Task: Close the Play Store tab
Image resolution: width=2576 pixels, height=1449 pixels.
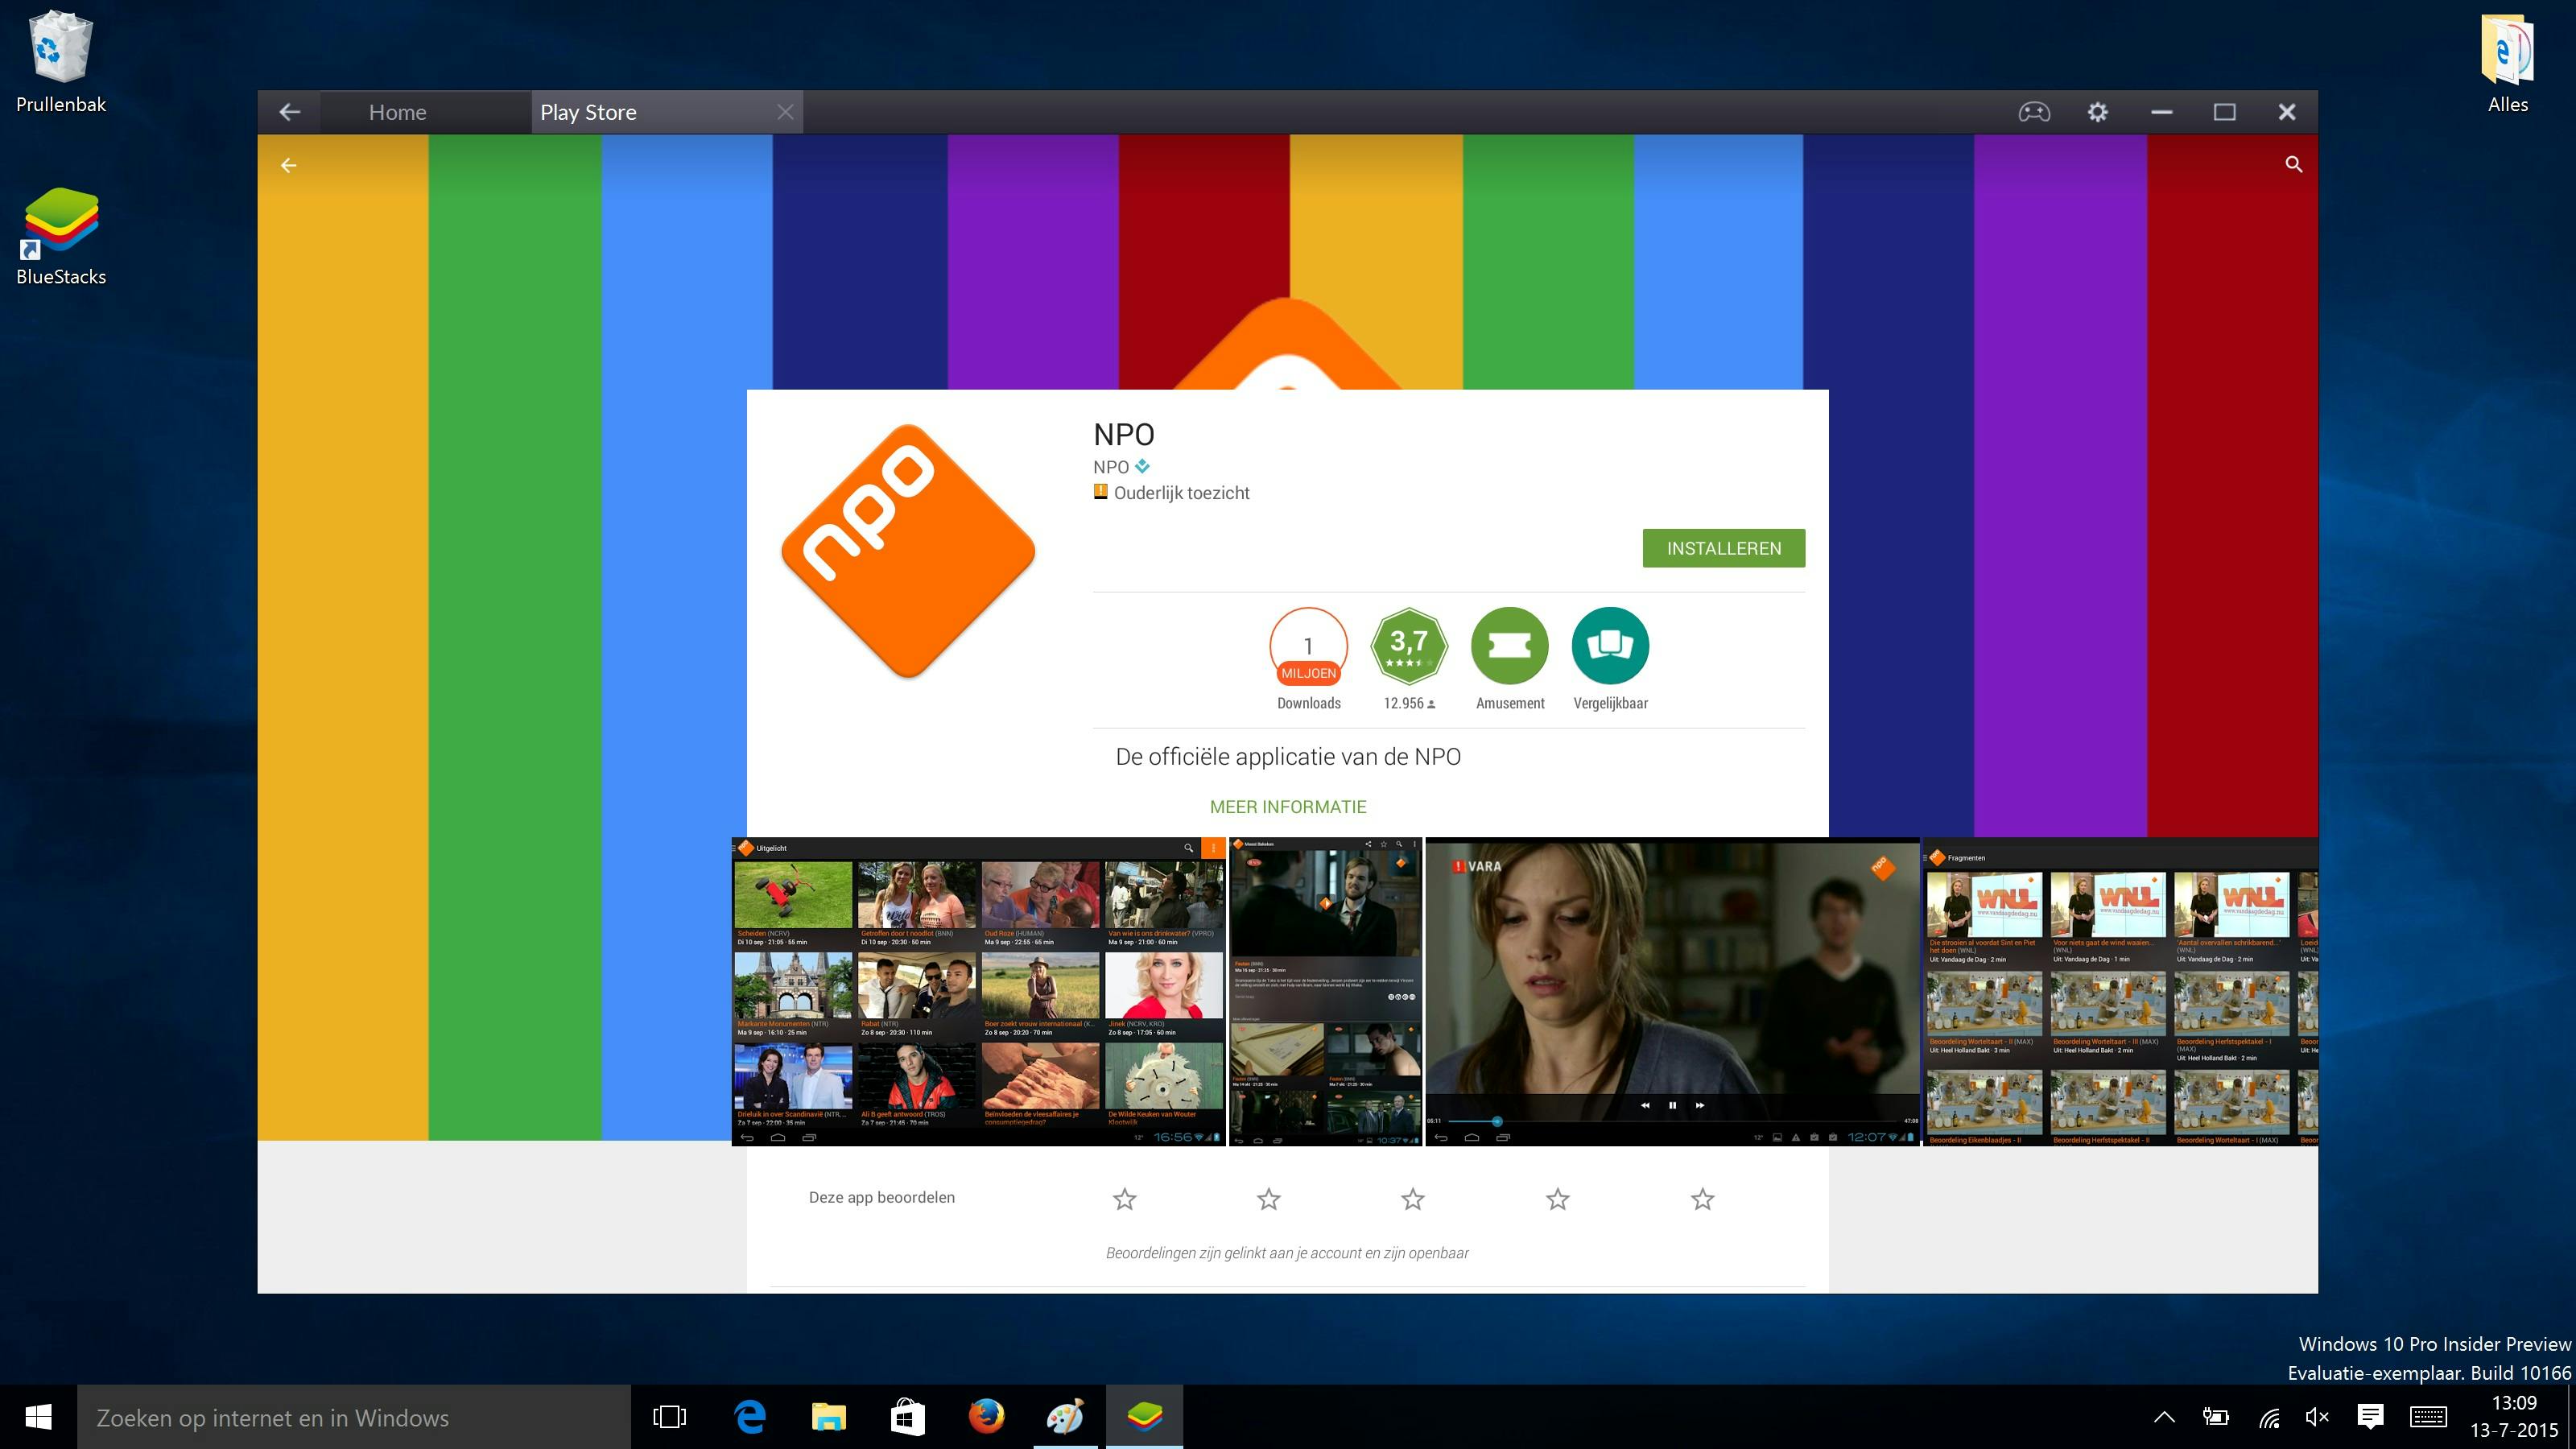Action: click(785, 112)
